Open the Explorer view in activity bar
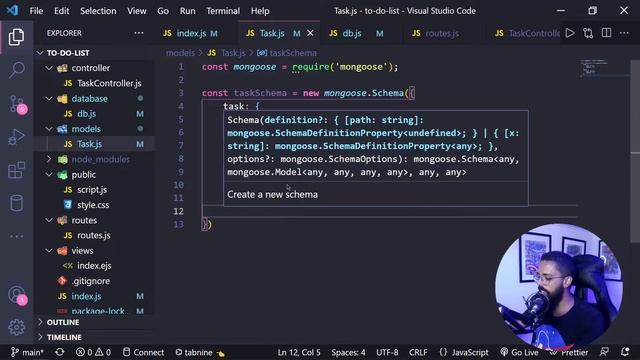 click(x=16, y=37)
